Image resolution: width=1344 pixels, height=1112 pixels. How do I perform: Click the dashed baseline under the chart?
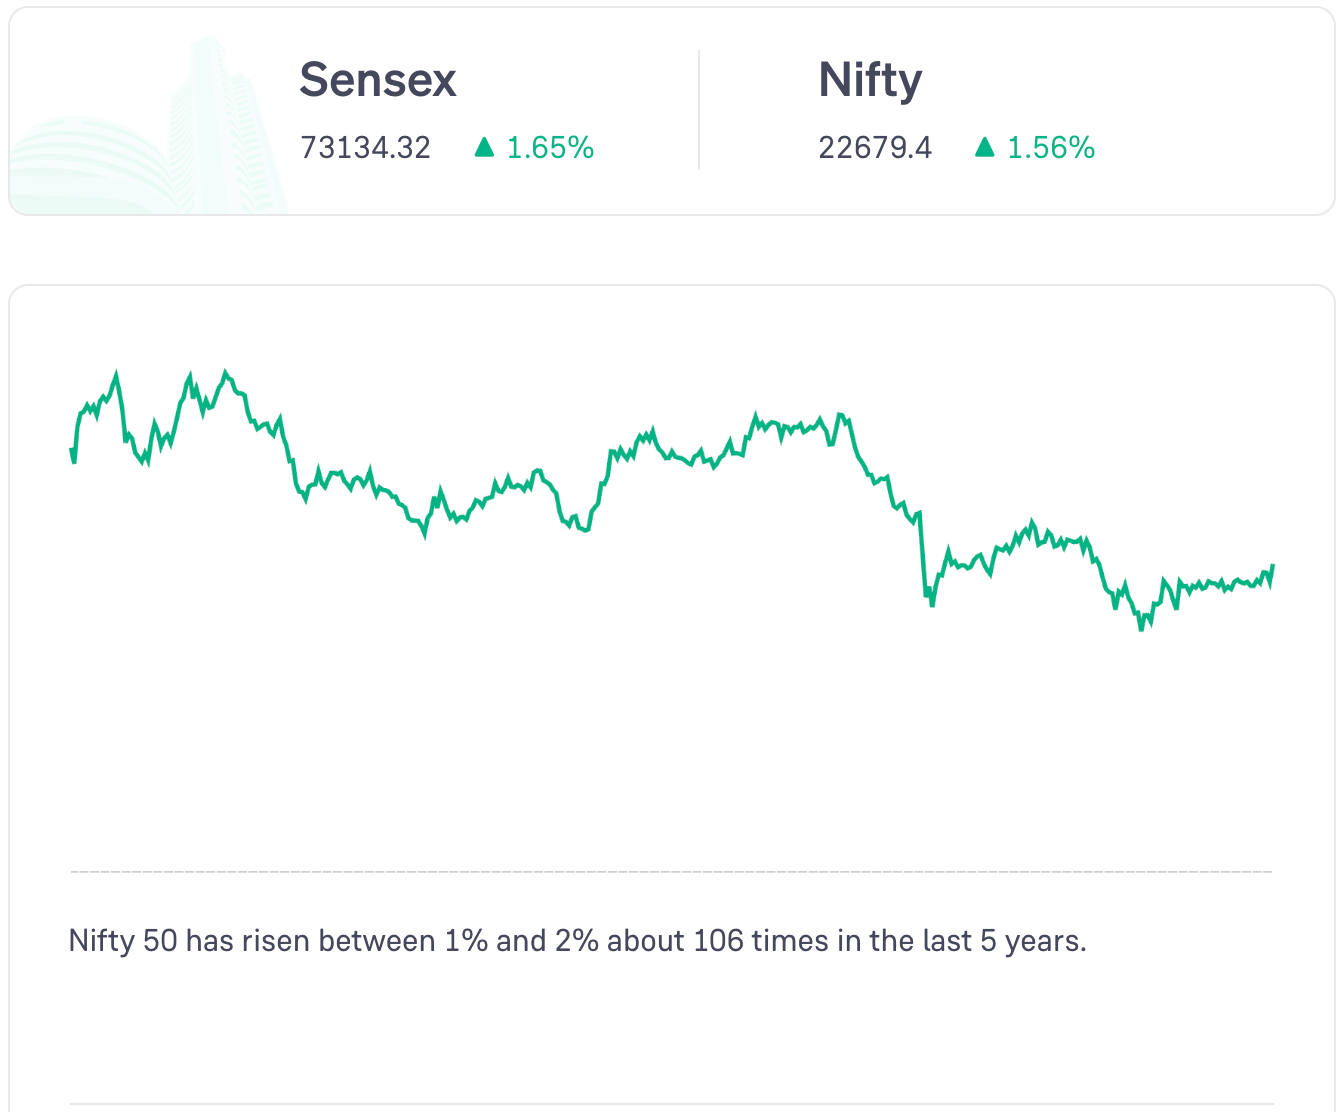[x=672, y=872]
